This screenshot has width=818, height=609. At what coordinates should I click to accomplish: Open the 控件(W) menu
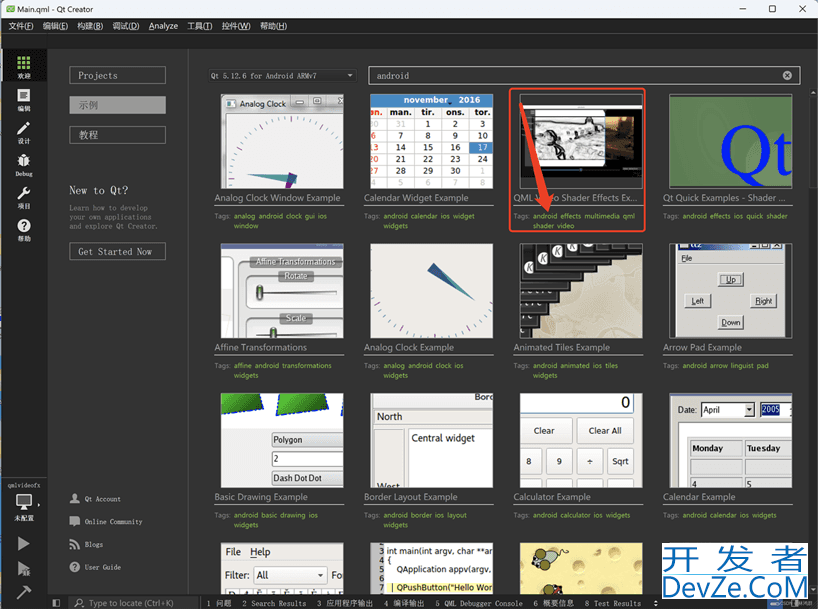click(x=236, y=26)
